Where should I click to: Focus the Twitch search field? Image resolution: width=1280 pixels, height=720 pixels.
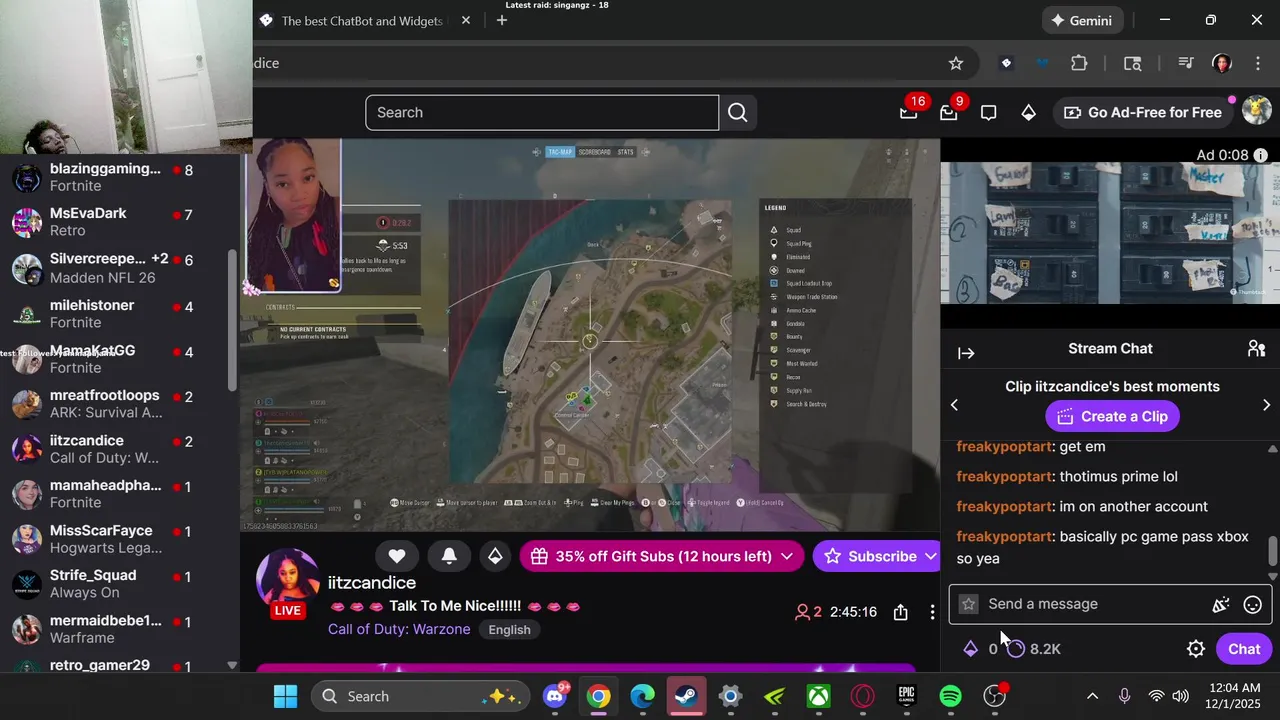(x=542, y=112)
